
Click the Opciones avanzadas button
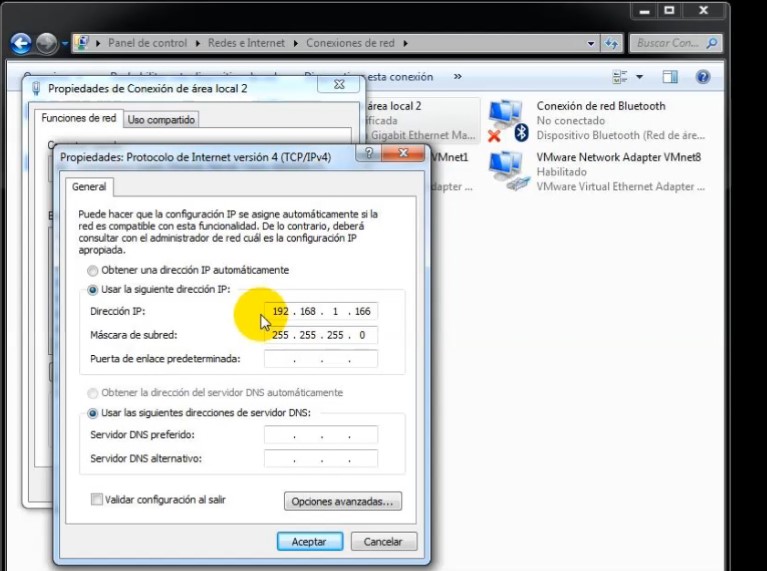click(343, 502)
